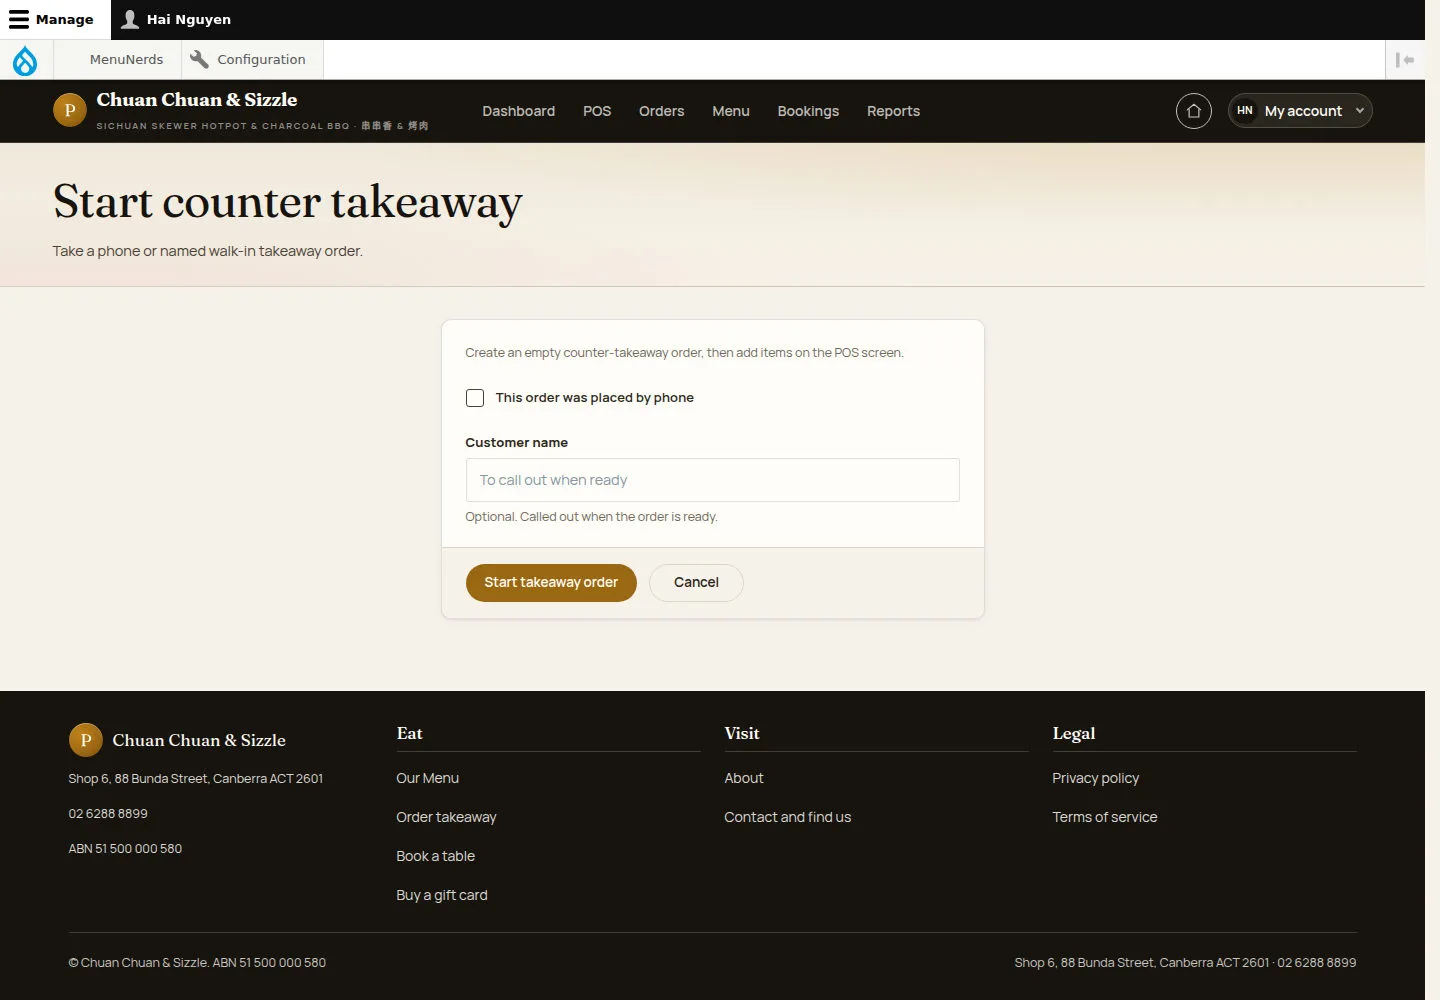Click the footer Chuan Chuan & Sizzle name
Viewport: 1440px width, 1000px height.
click(x=199, y=740)
